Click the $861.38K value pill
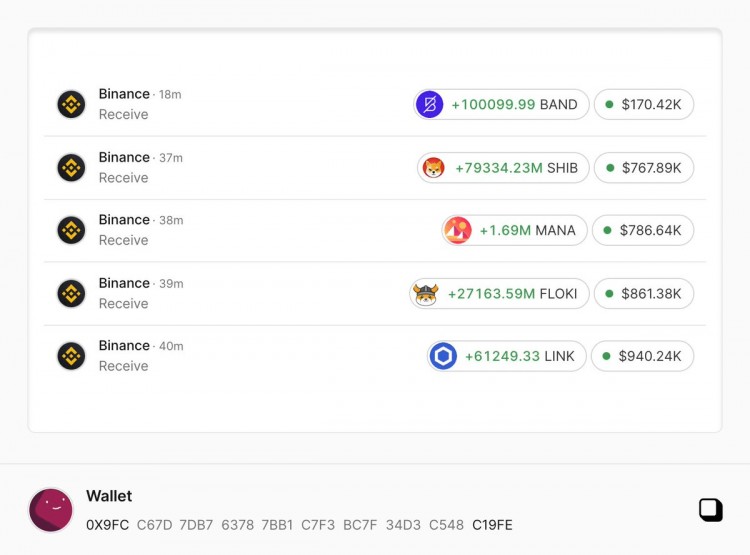The height and width of the screenshot is (555, 750). point(644,294)
